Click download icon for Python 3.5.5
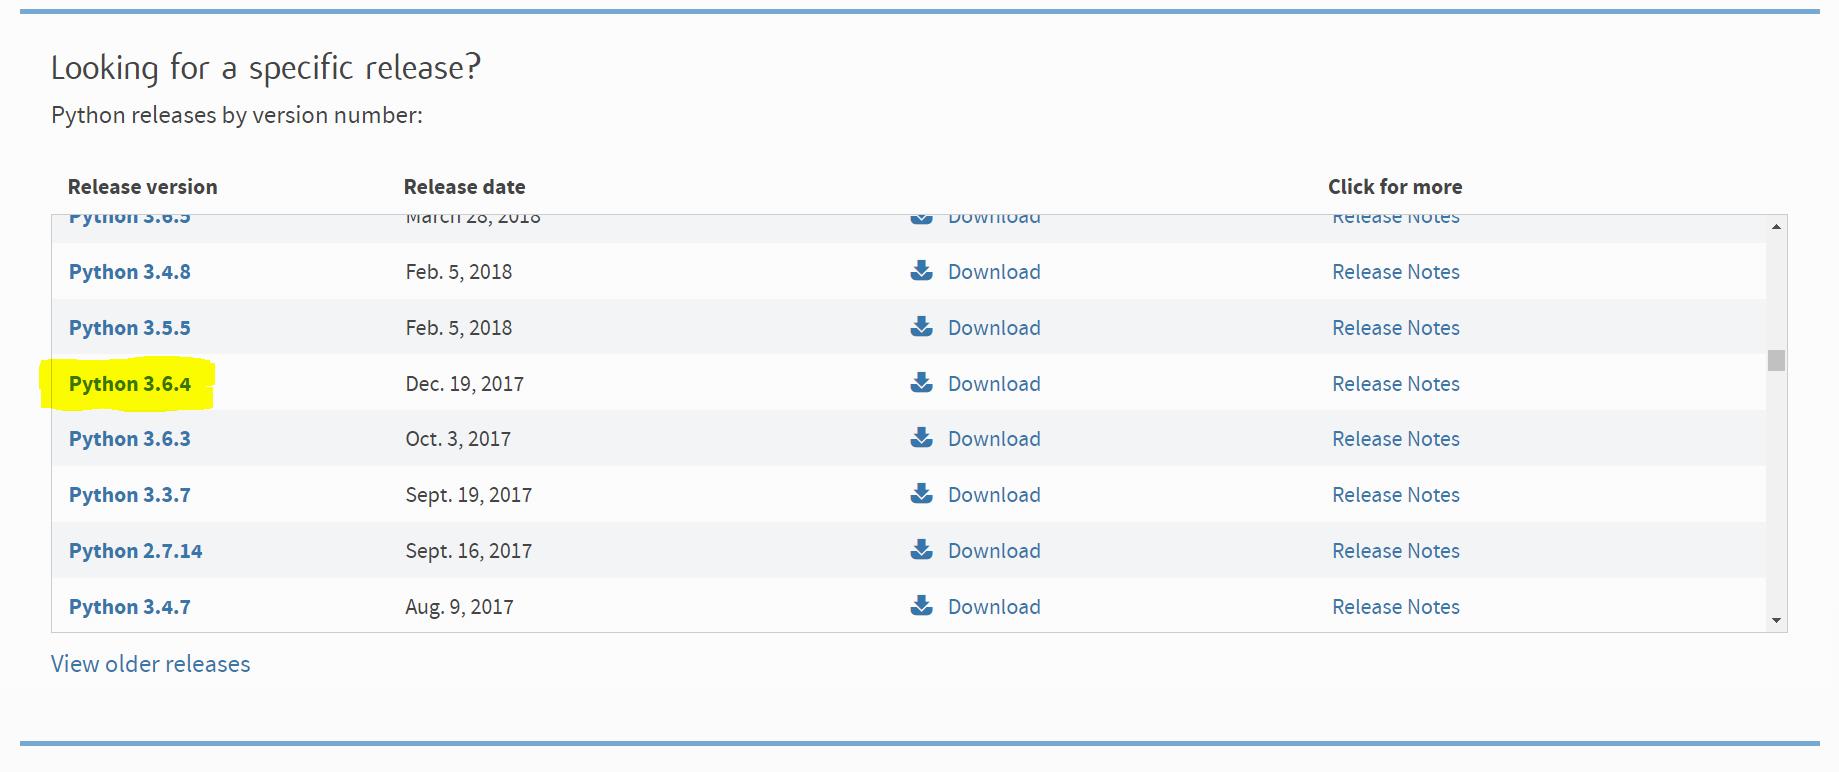The height and width of the screenshot is (772, 1839). coord(921,327)
